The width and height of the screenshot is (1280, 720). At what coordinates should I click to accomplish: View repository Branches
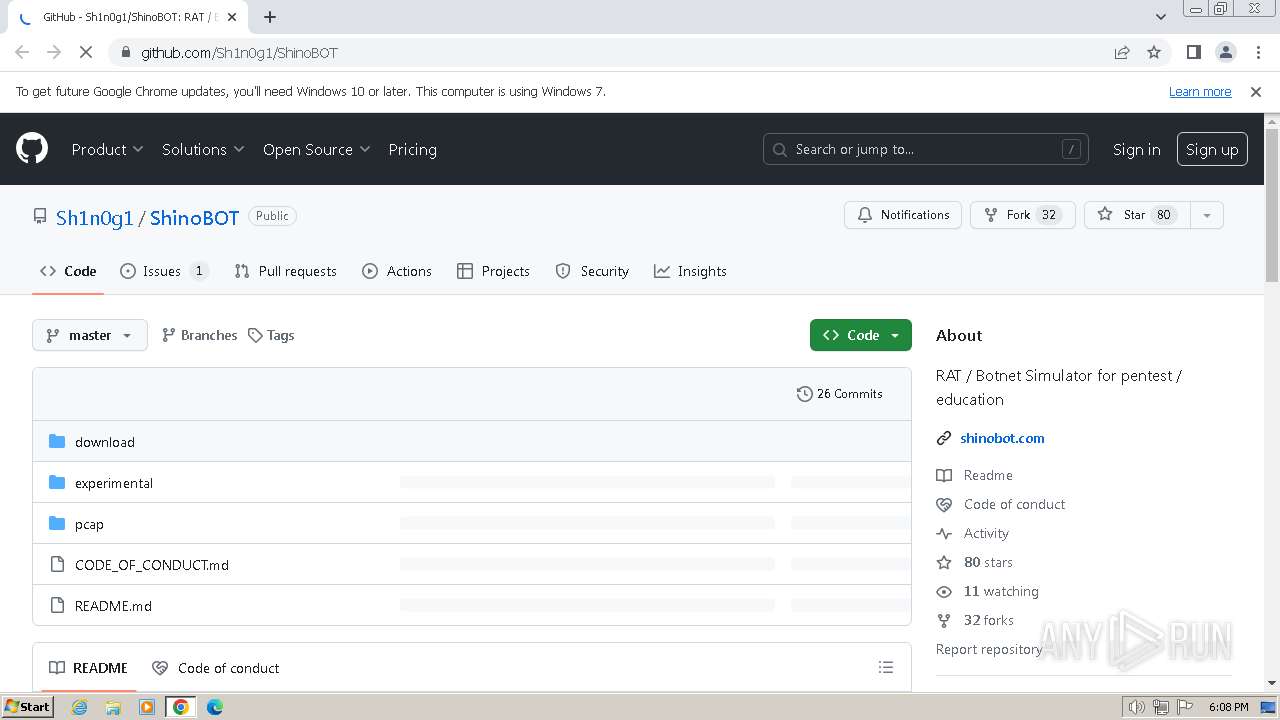pyautogui.click(x=199, y=335)
